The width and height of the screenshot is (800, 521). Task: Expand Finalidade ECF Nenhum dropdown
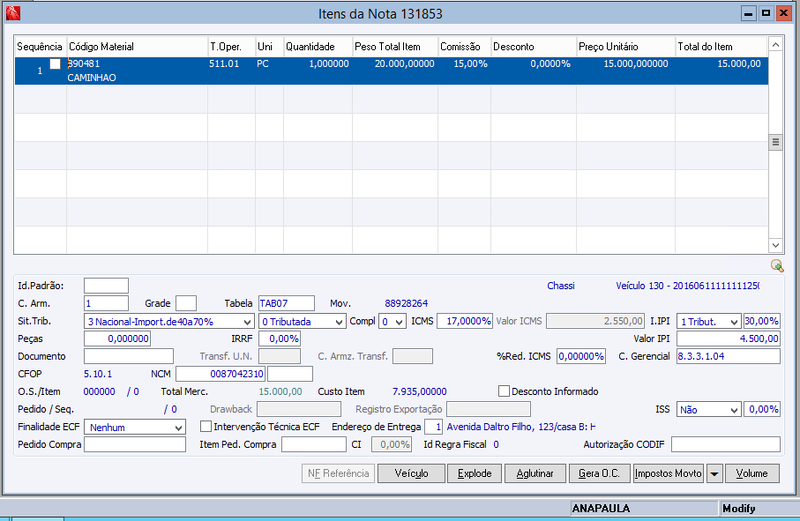[x=135, y=427]
